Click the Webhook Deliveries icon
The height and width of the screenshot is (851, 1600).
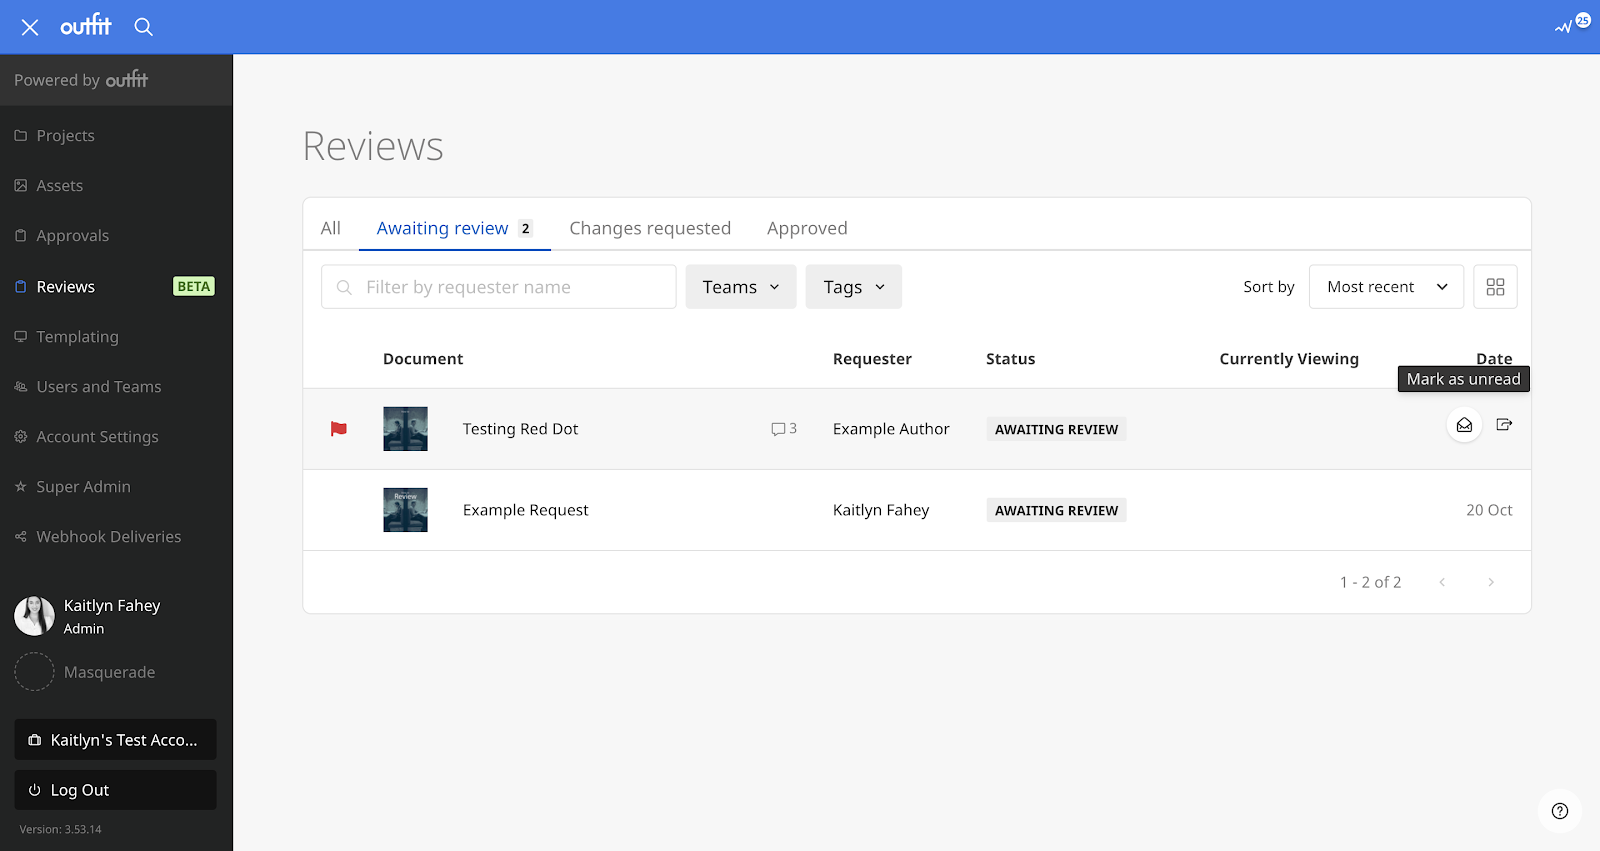pos(21,537)
